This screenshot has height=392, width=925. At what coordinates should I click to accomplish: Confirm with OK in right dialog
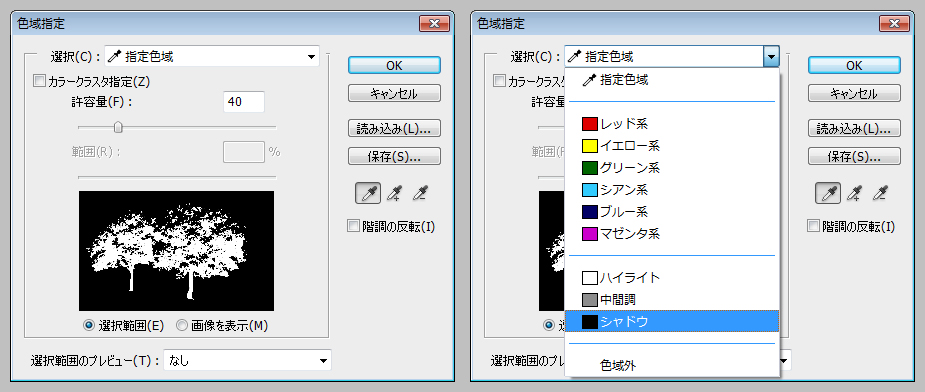coord(854,66)
